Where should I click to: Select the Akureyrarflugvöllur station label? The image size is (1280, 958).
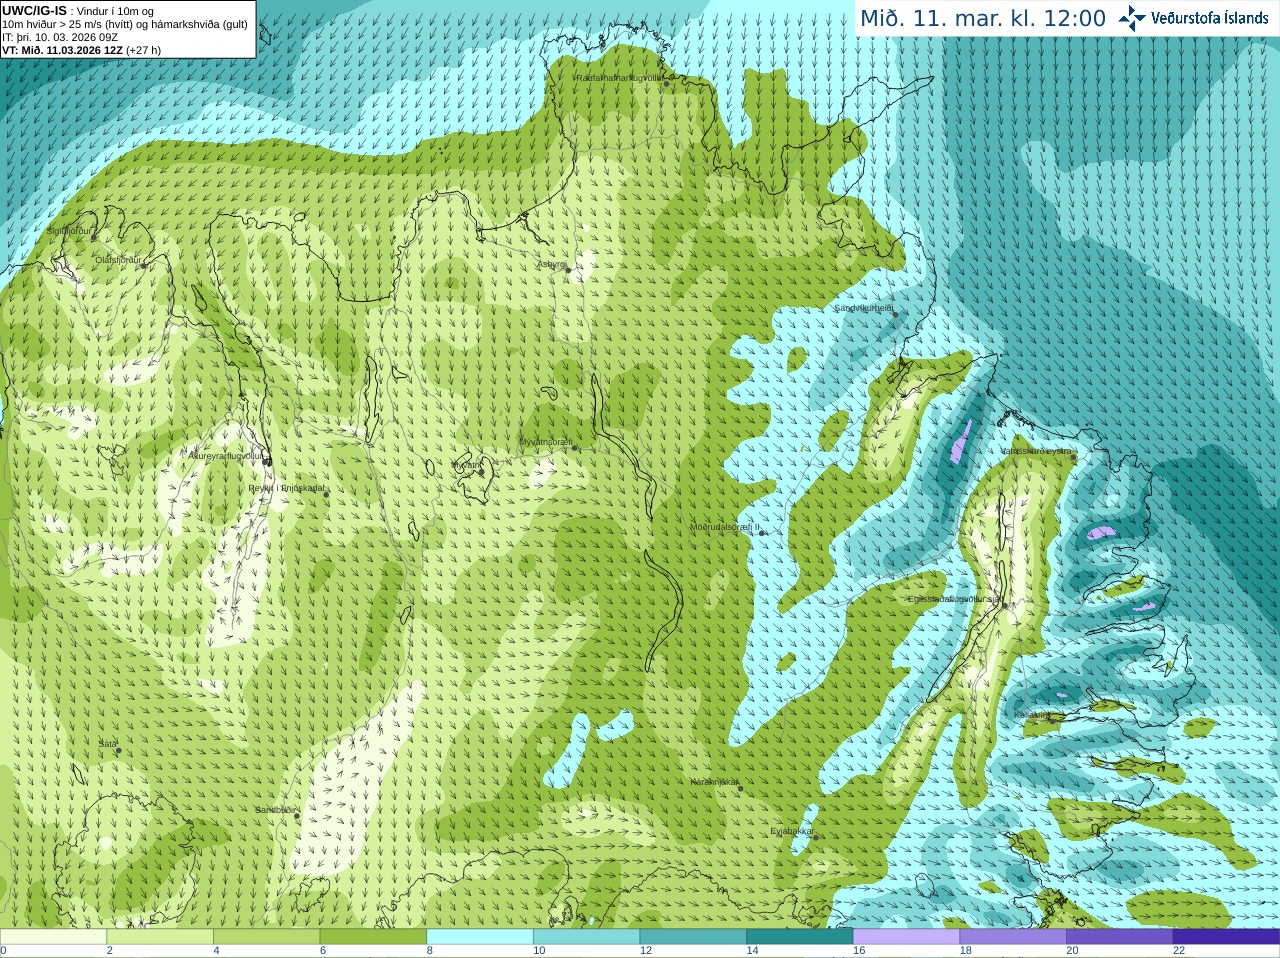coord(227,455)
